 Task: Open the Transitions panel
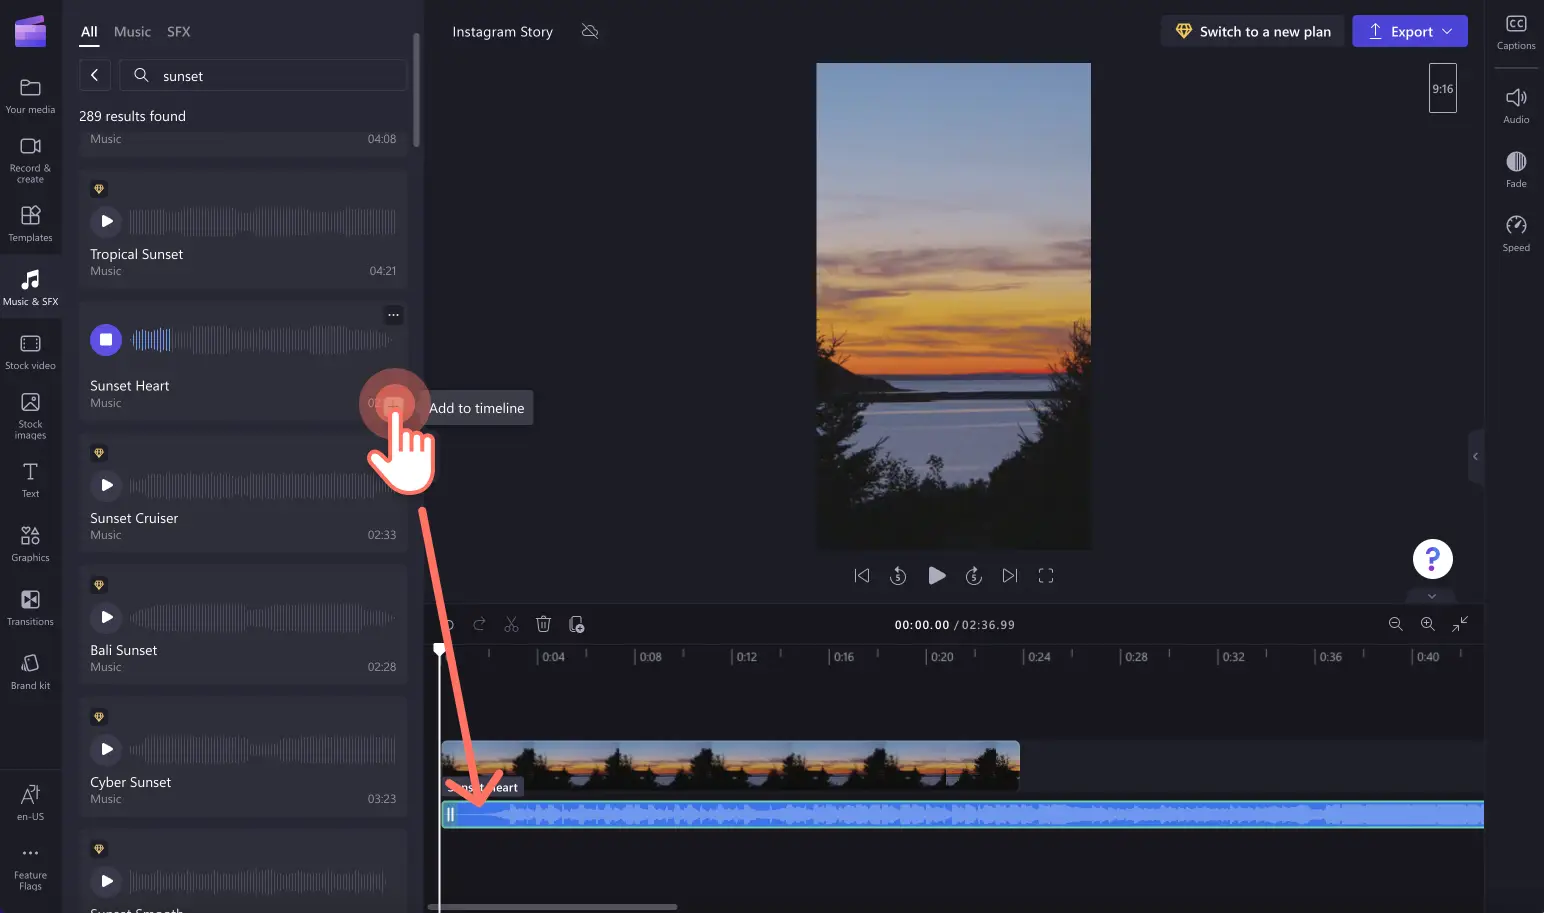(30, 608)
